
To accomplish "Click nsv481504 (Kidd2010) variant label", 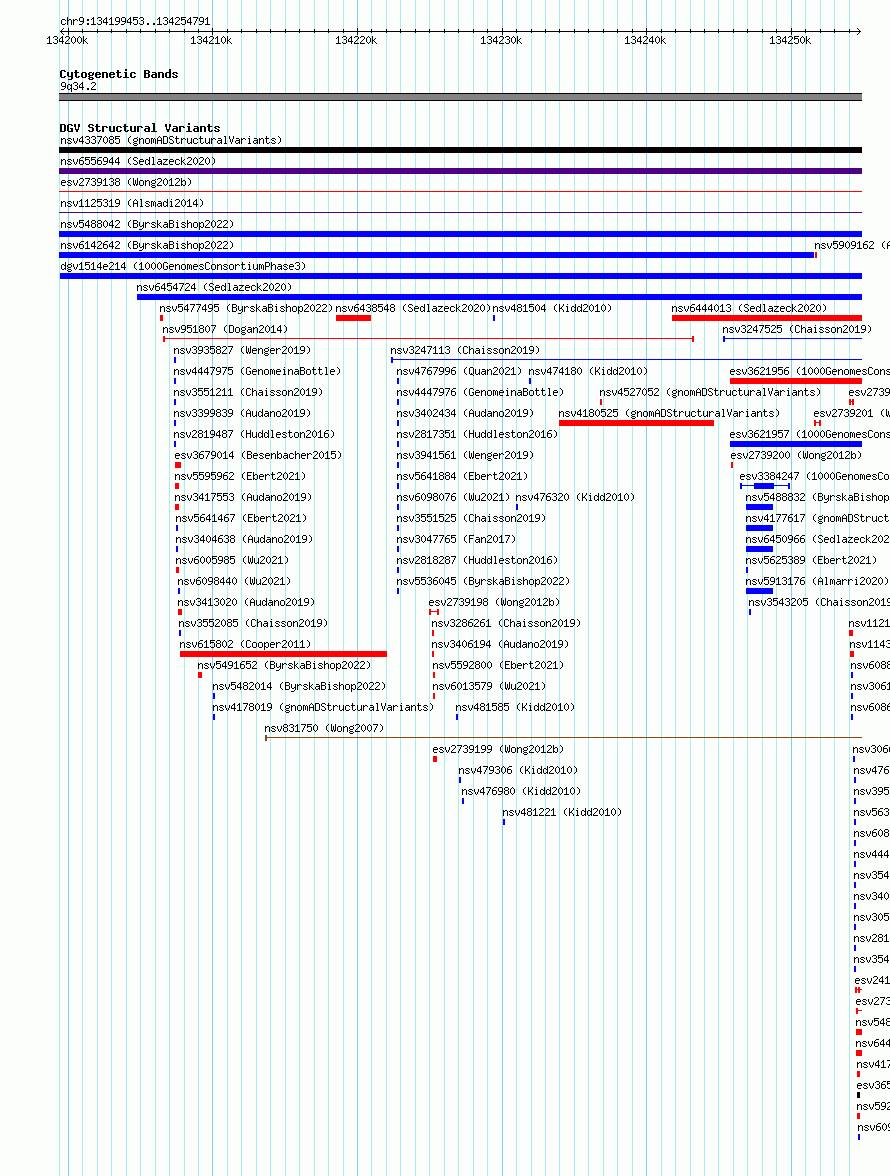I will [552, 308].
